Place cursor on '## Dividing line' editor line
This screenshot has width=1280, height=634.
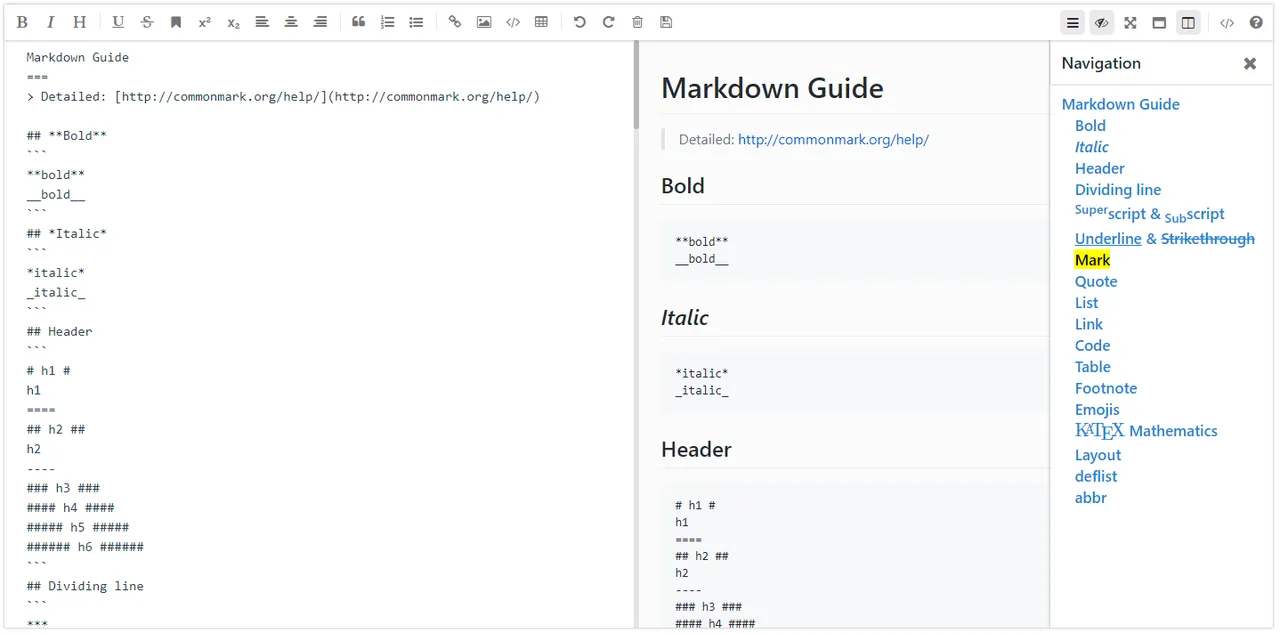click(85, 586)
